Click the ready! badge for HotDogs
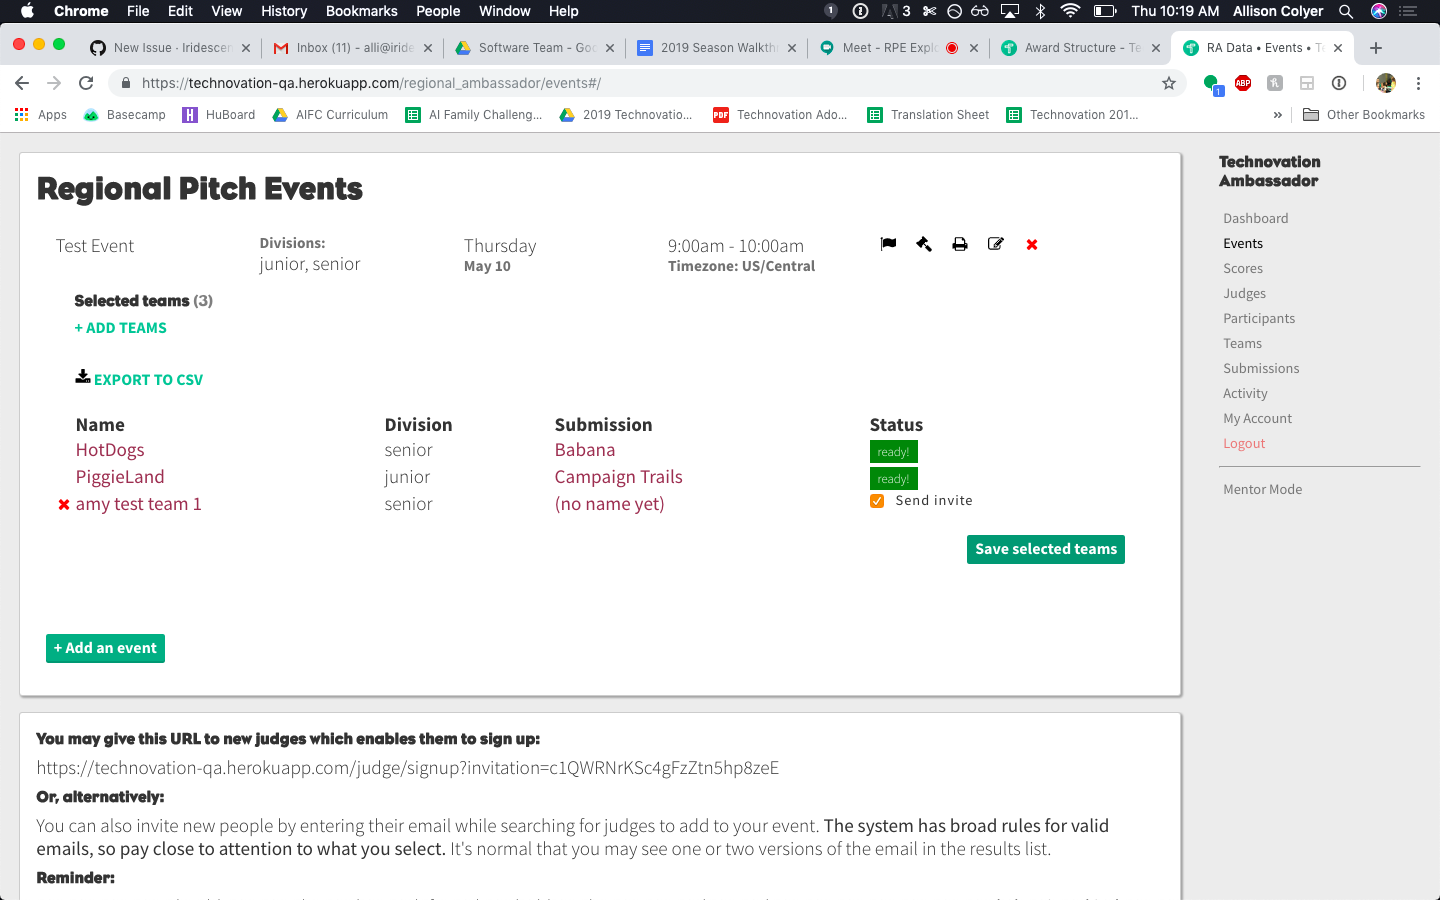 (x=893, y=451)
